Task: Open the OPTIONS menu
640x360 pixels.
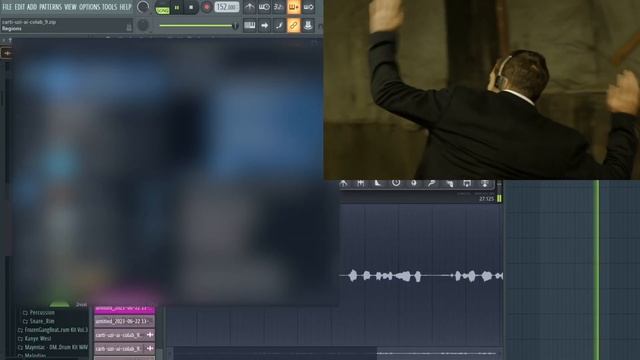Action: [89, 7]
